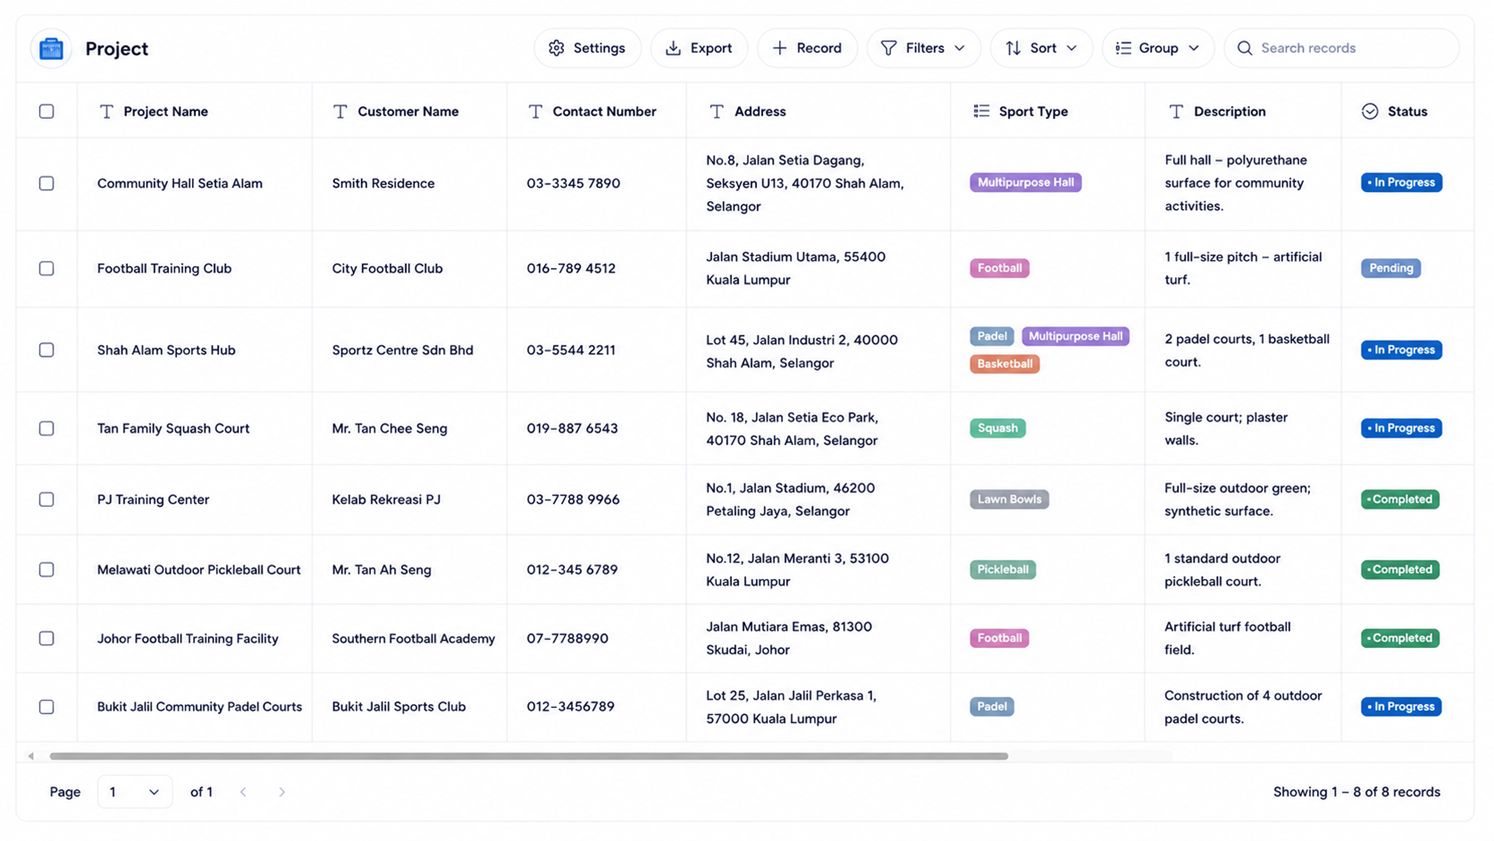Select the Tan Family Squash Court checkbox
The image size is (1494, 841).
click(46, 428)
